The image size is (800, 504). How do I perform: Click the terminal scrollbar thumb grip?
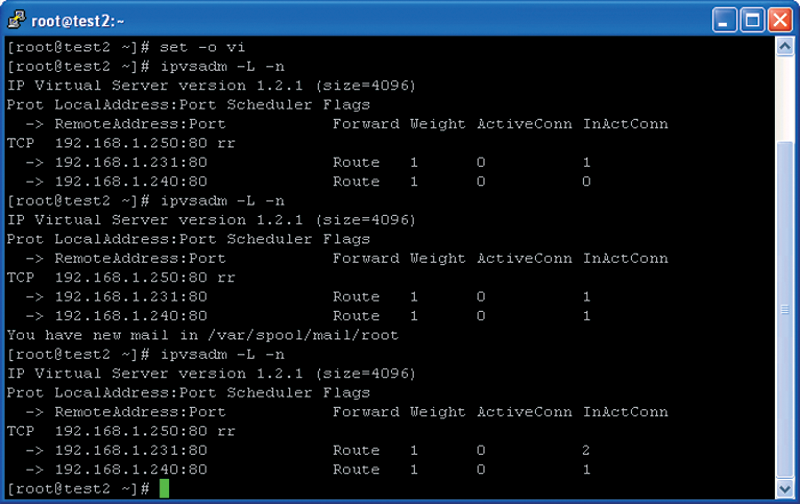[785, 310]
